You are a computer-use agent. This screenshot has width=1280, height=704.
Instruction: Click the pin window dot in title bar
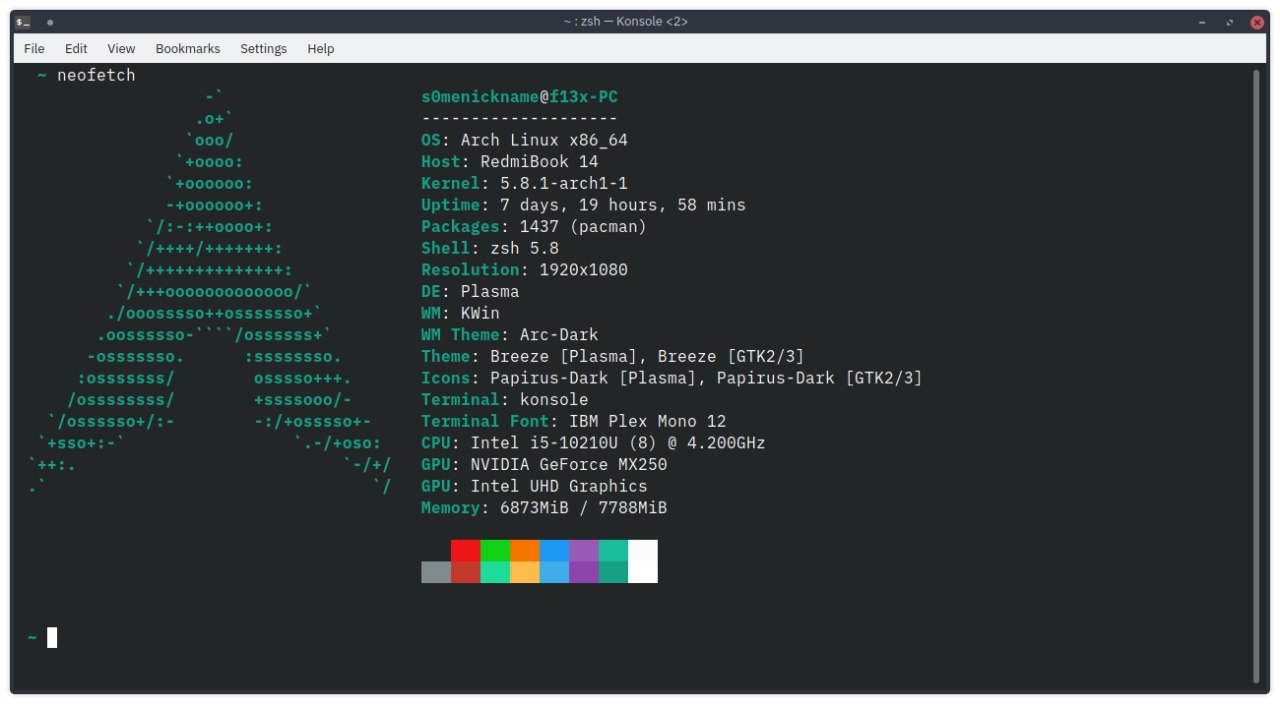point(50,21)
